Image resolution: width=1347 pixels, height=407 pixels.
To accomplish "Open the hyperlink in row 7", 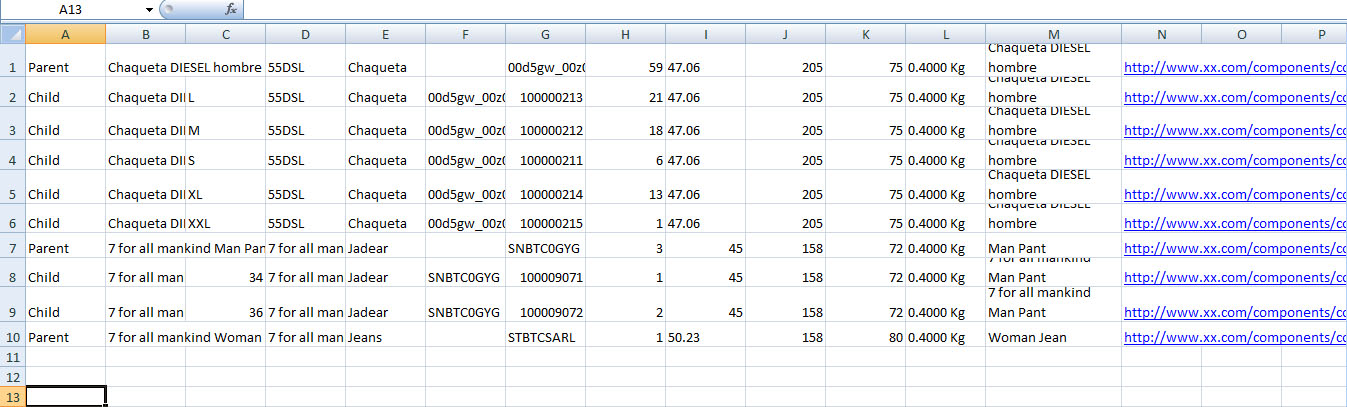I will click(x=1235, y=248).
